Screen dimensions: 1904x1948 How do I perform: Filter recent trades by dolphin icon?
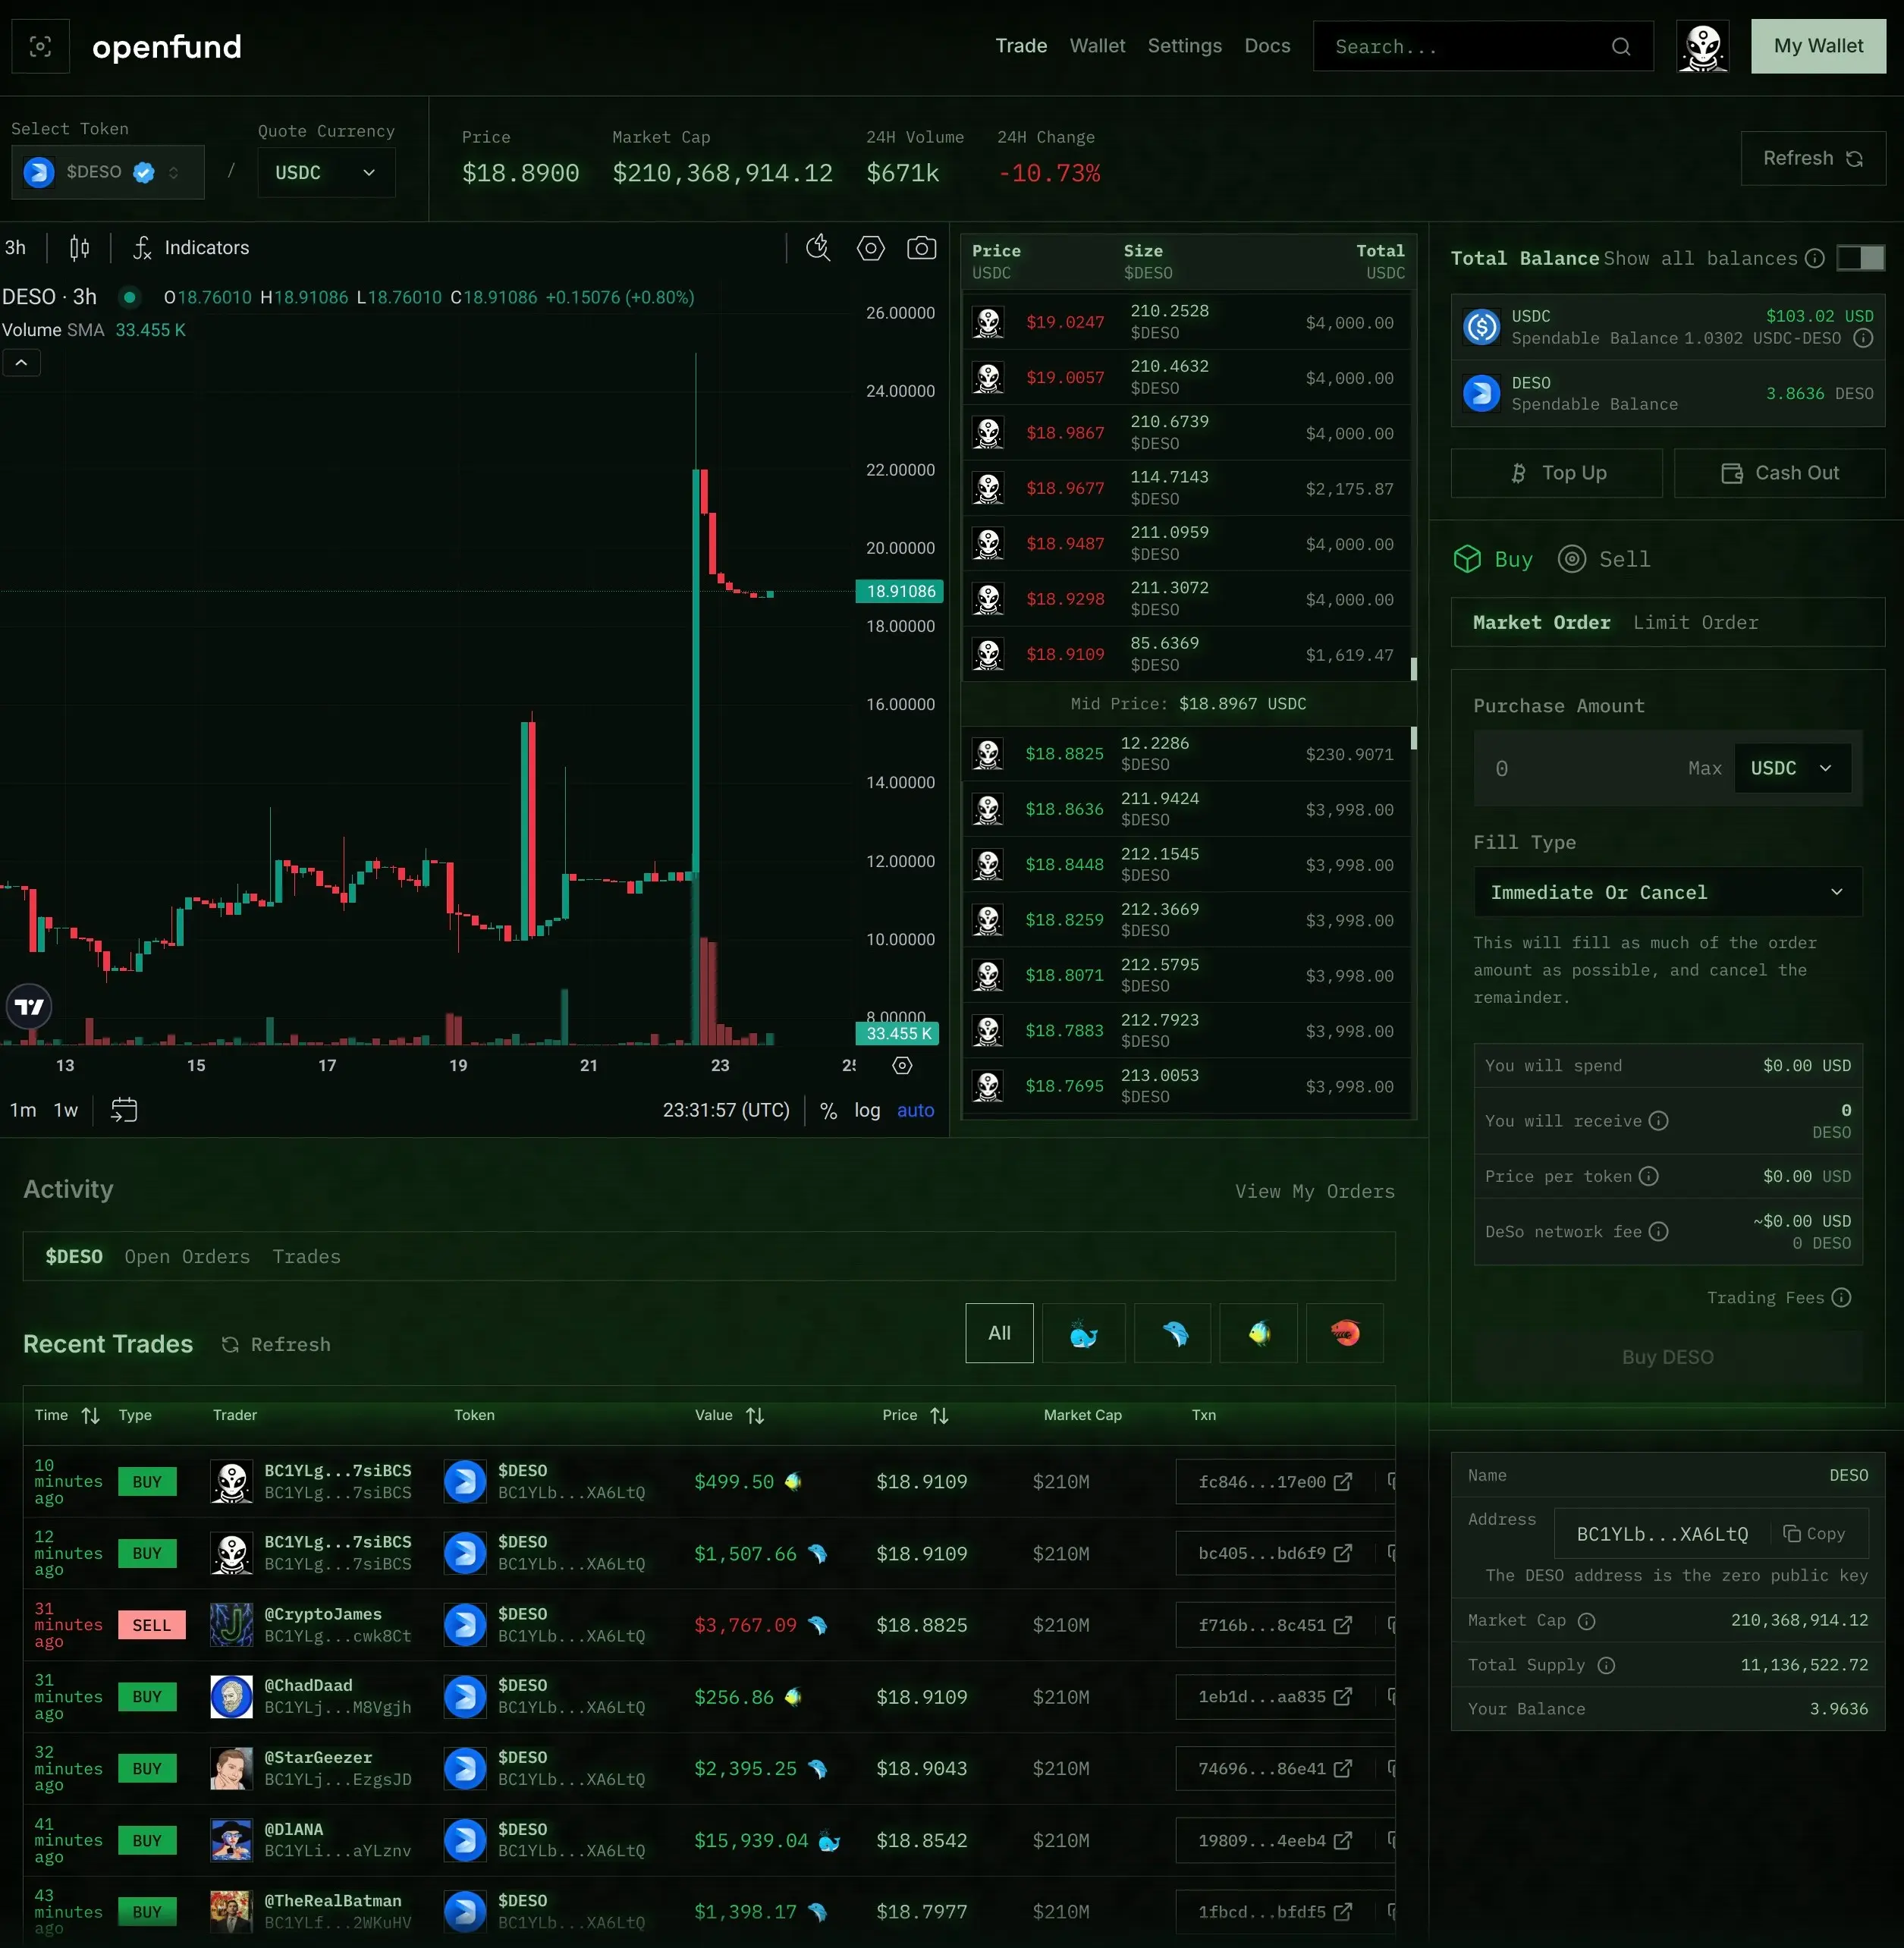[x=1172, y=1333]
